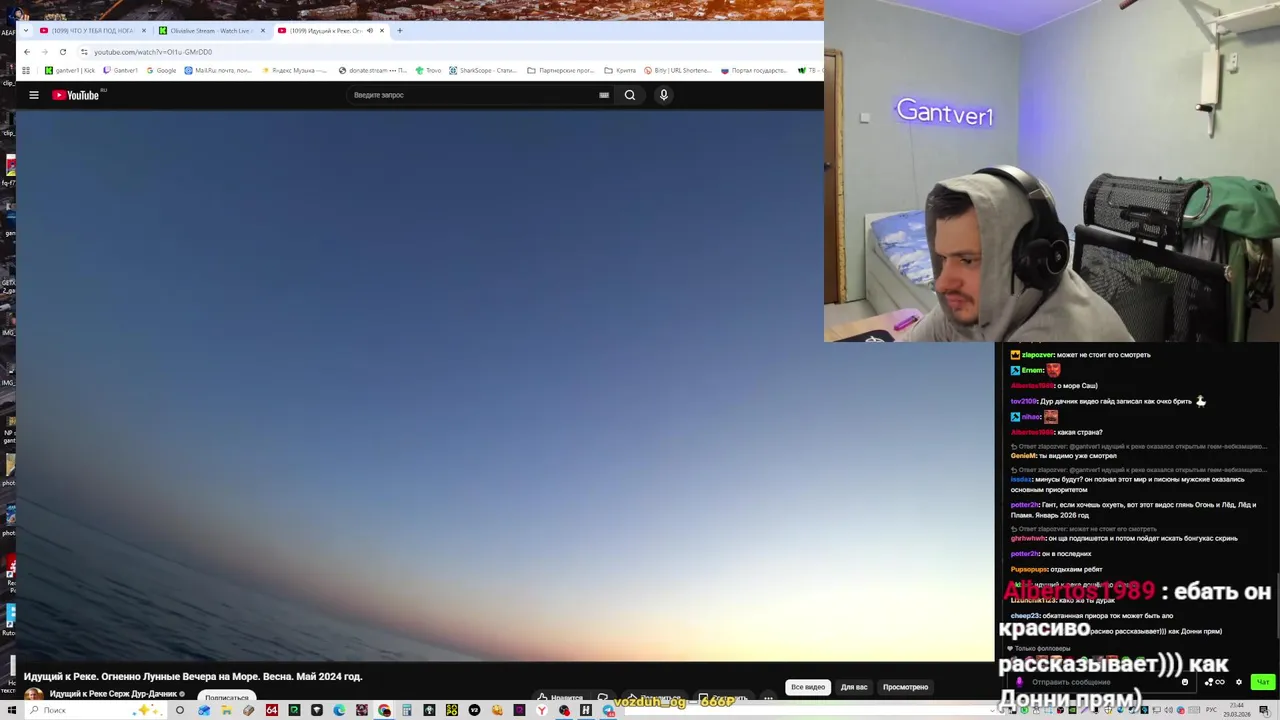Go back with the browser back arrow
This screenshot has width=1280, height=720.
tap(27, 52)
